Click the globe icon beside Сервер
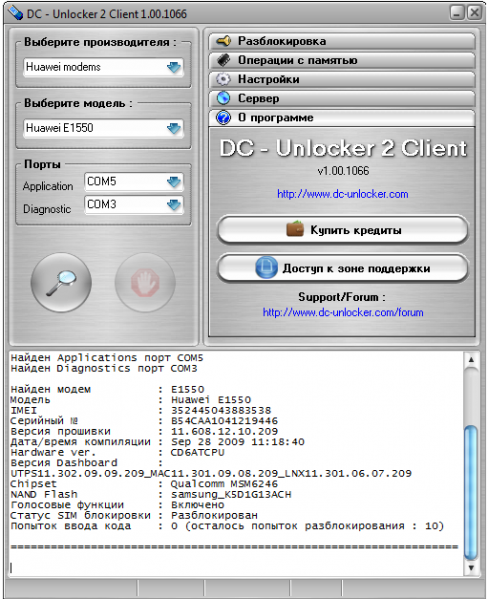 [224, 98]
